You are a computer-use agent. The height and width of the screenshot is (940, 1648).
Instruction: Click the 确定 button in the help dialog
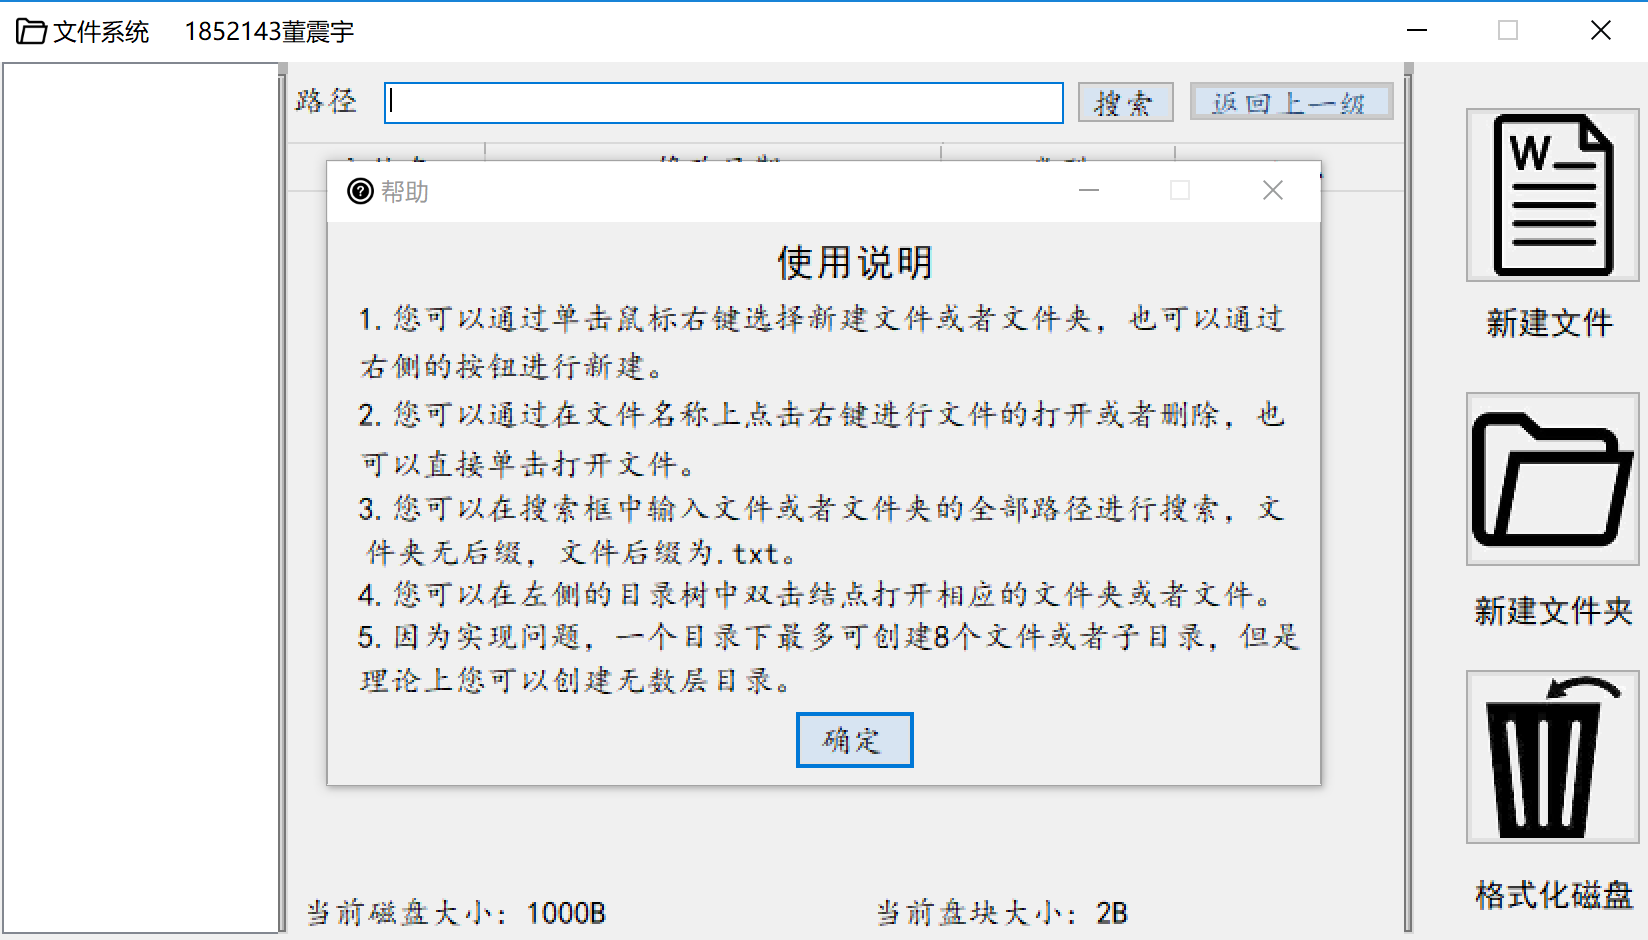pos(854,740)
